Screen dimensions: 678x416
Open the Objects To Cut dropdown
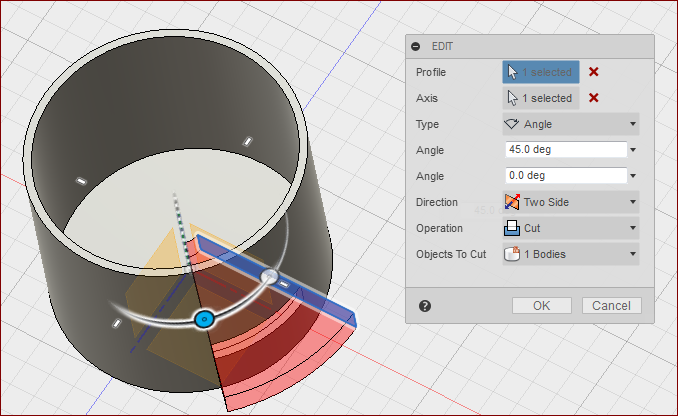click(571, 254)
